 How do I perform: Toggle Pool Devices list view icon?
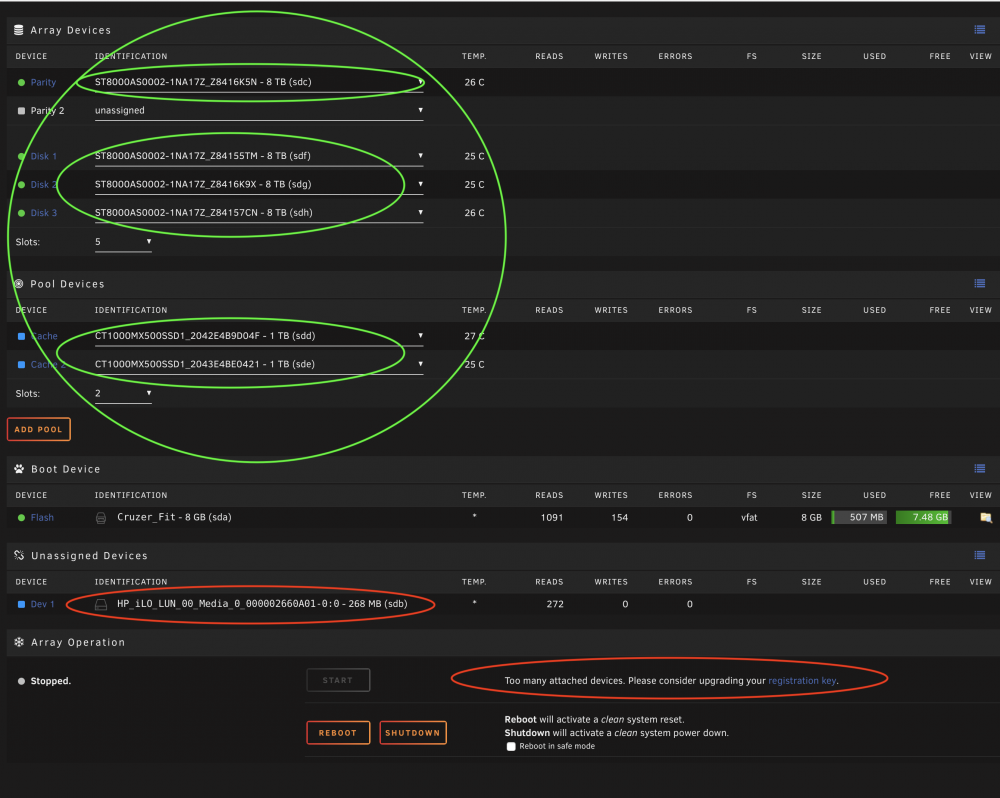click(x=980, y=284)
